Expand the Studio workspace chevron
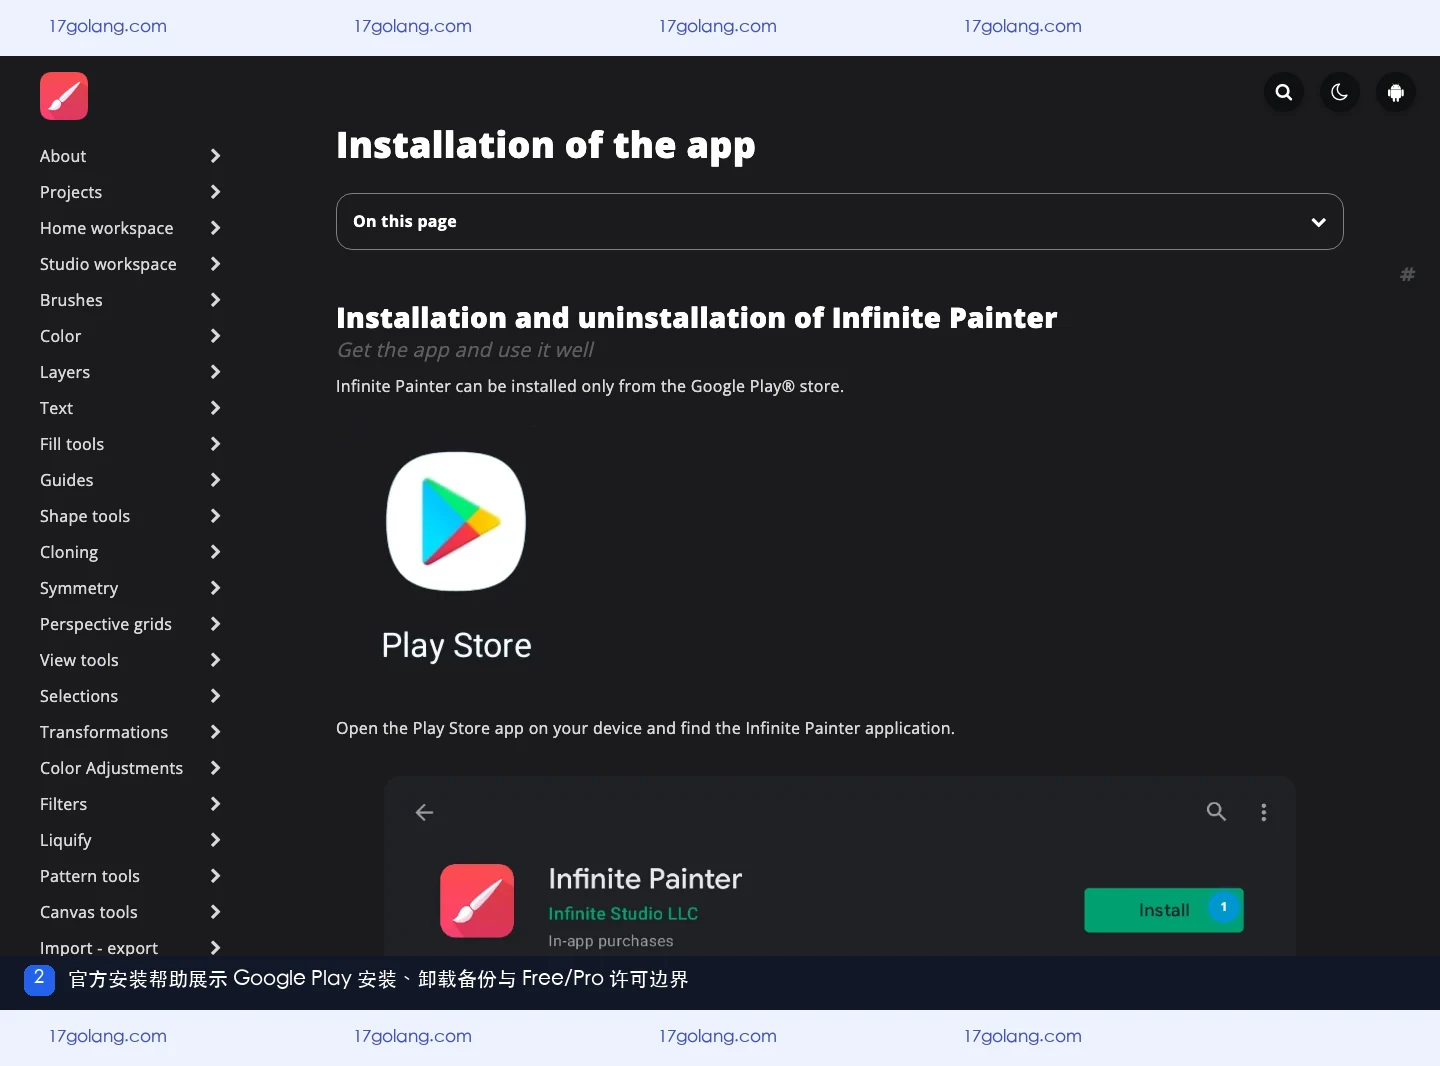 point(215,264)
